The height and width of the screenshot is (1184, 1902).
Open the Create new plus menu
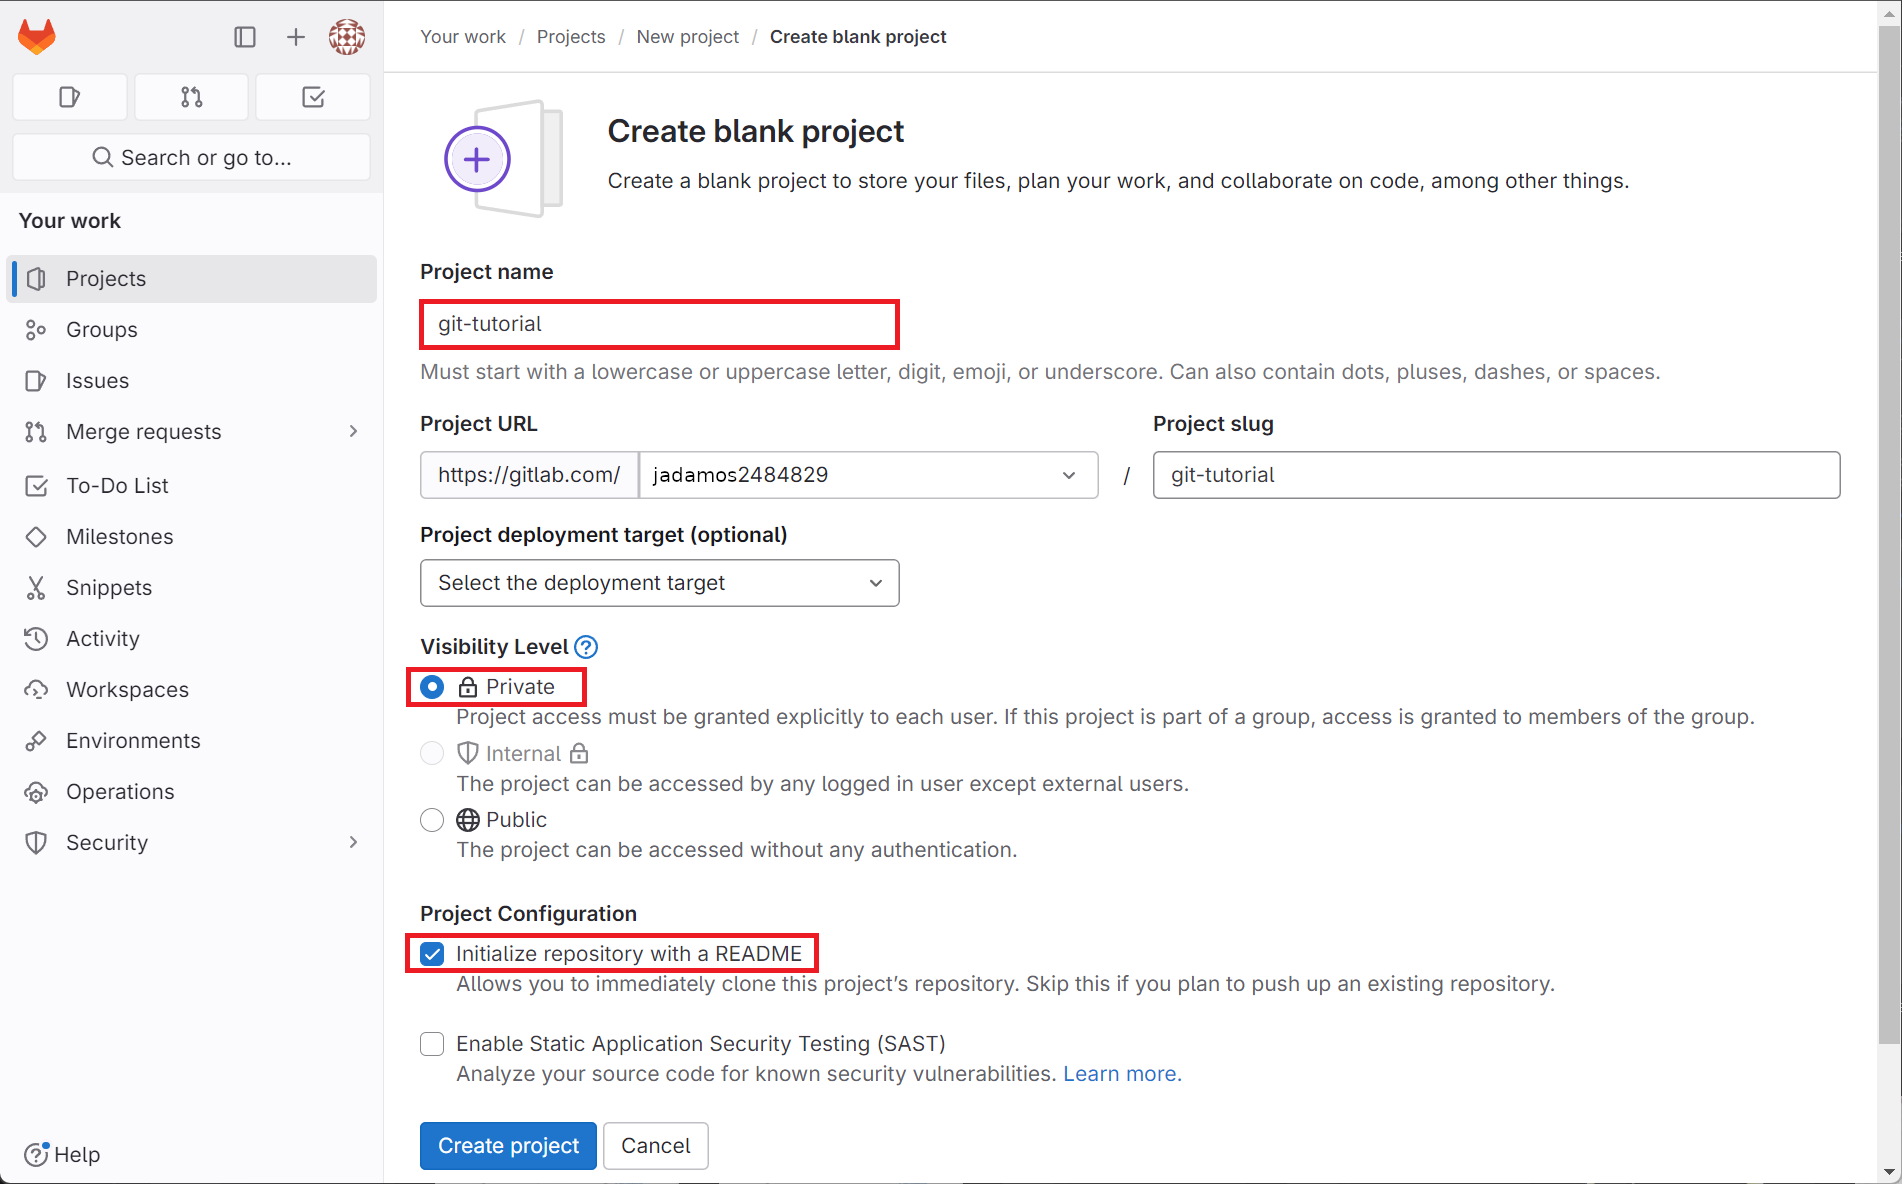[296, 37]
